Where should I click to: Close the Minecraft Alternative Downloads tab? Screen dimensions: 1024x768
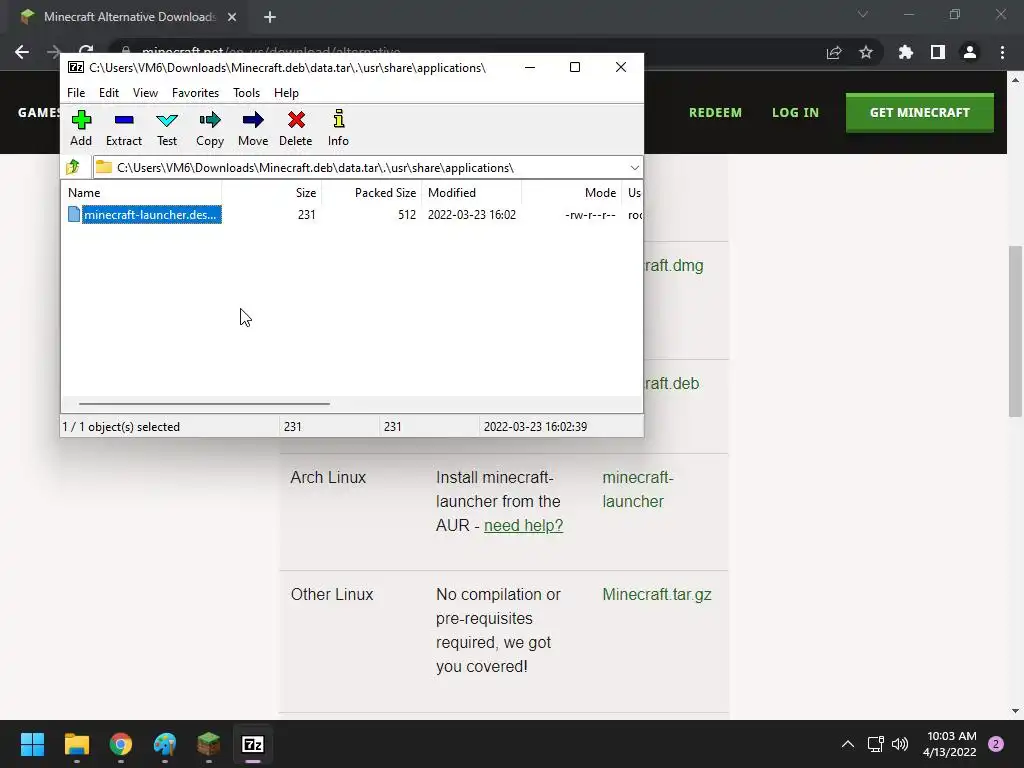pyautogui.click(x=232, y=17)
